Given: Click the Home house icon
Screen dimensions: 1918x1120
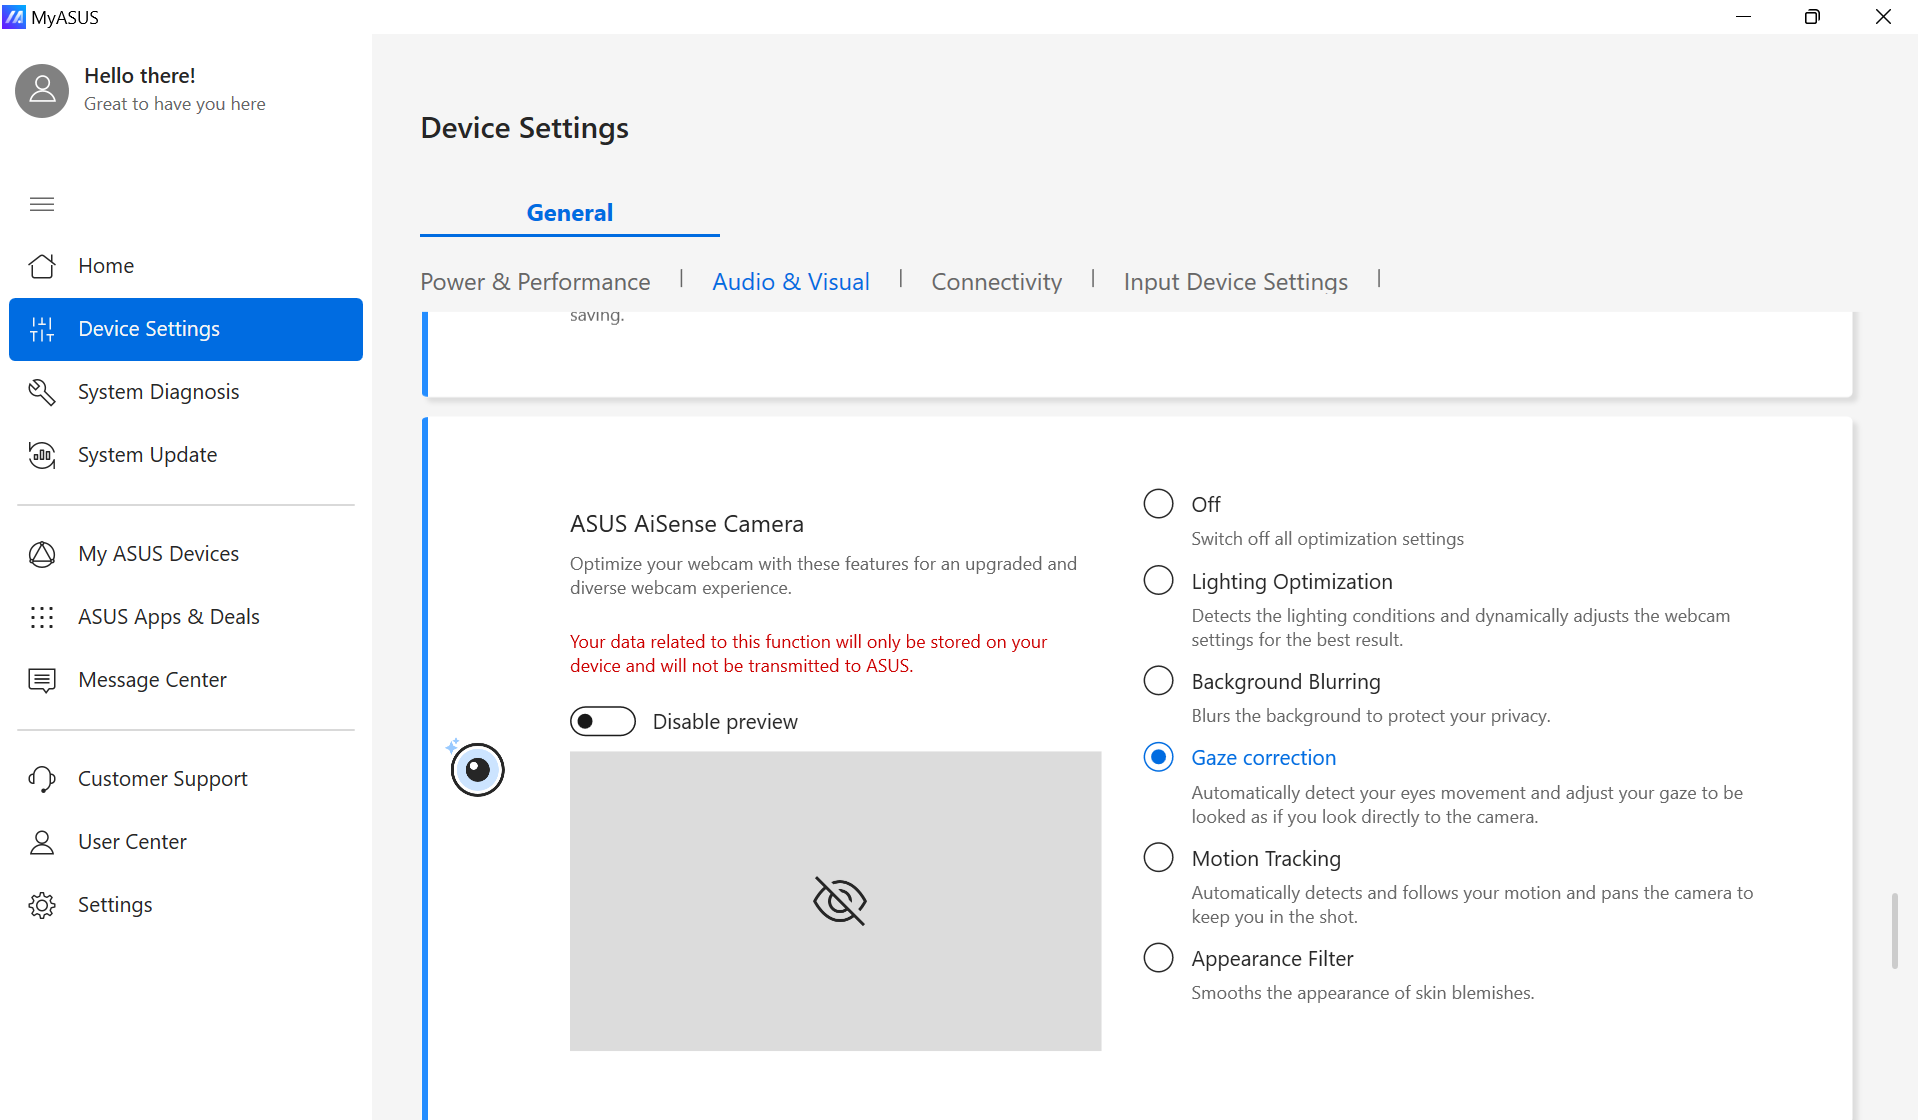Looking at the screenshot, I should (42, 266).
